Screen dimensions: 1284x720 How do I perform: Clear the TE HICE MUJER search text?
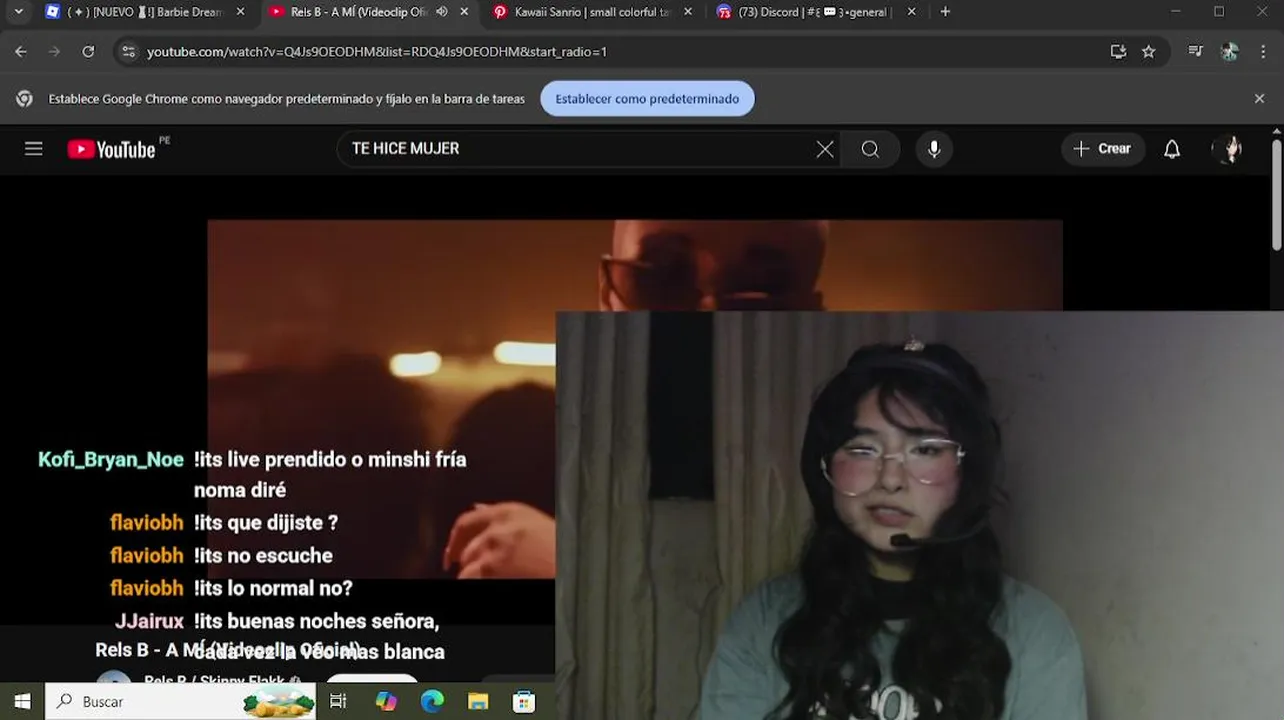[x=825, y=149]
